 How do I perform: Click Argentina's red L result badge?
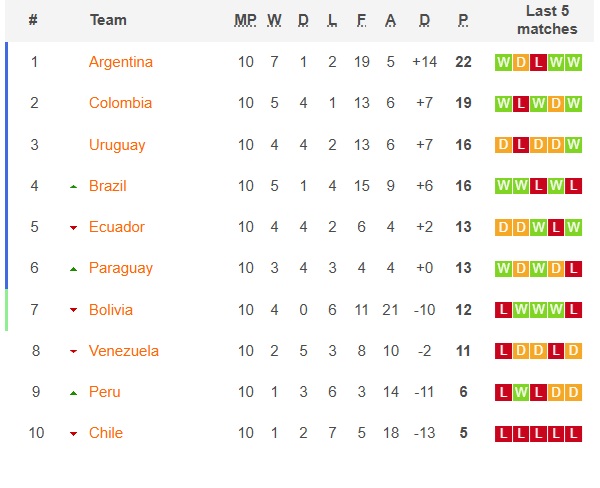pyautogui.click(x=538, y=62)
